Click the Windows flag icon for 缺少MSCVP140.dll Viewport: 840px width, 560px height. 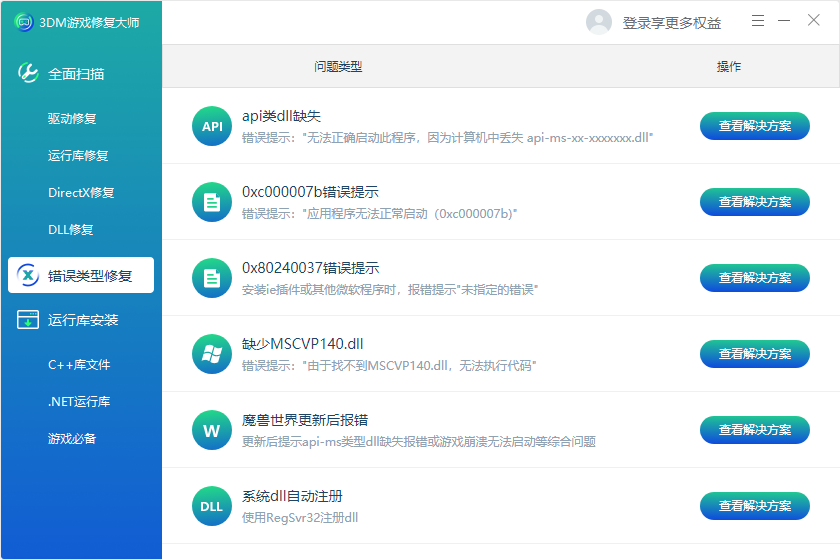(212, 354)
